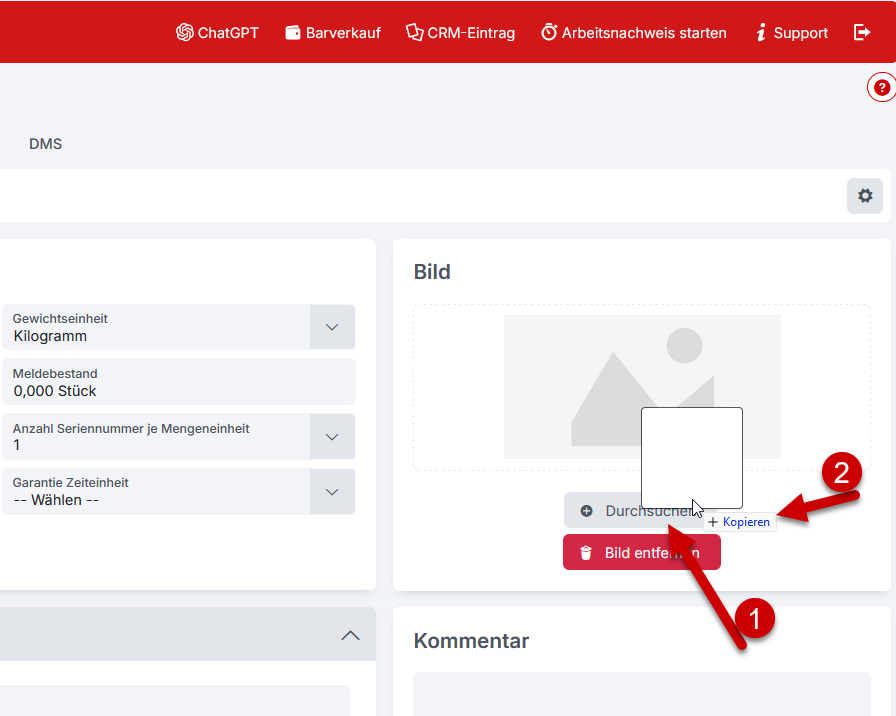896x716 pixels.
Task: Click the Arbeitsnachweis starten stopwatch icon
Action: pyautogui.click(x=549, y=32)
